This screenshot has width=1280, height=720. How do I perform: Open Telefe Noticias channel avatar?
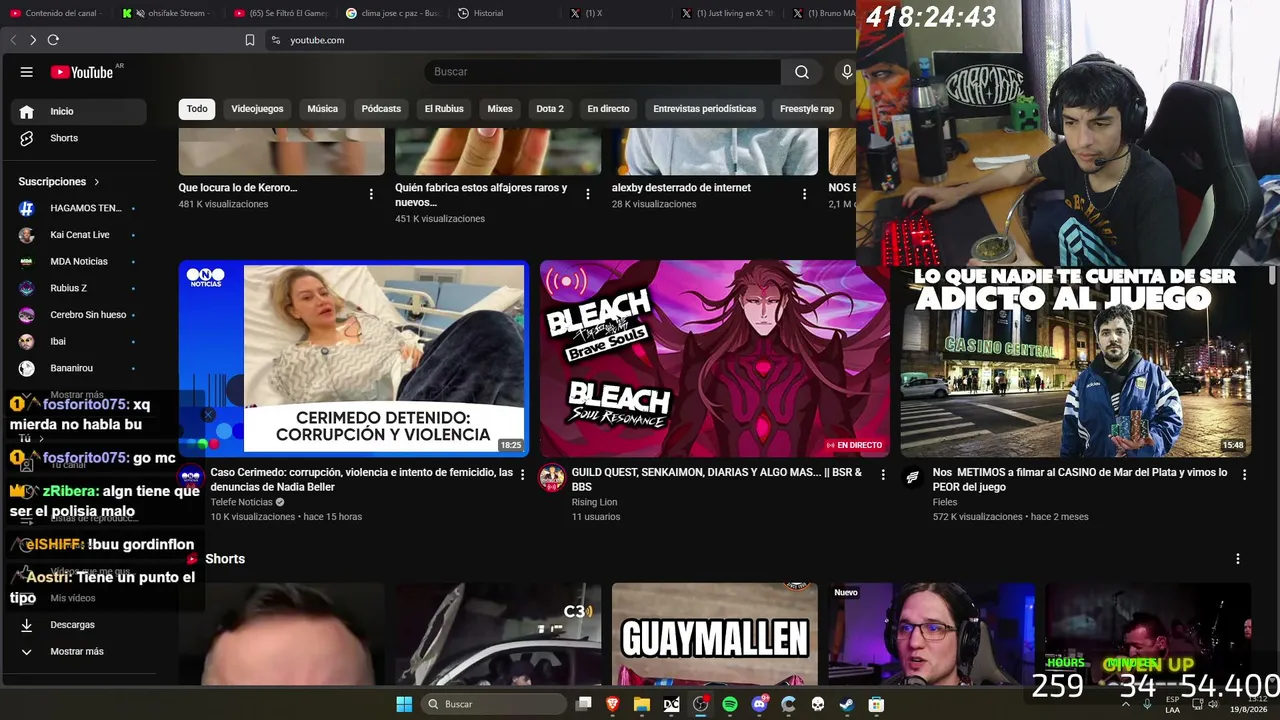point(191,478)
